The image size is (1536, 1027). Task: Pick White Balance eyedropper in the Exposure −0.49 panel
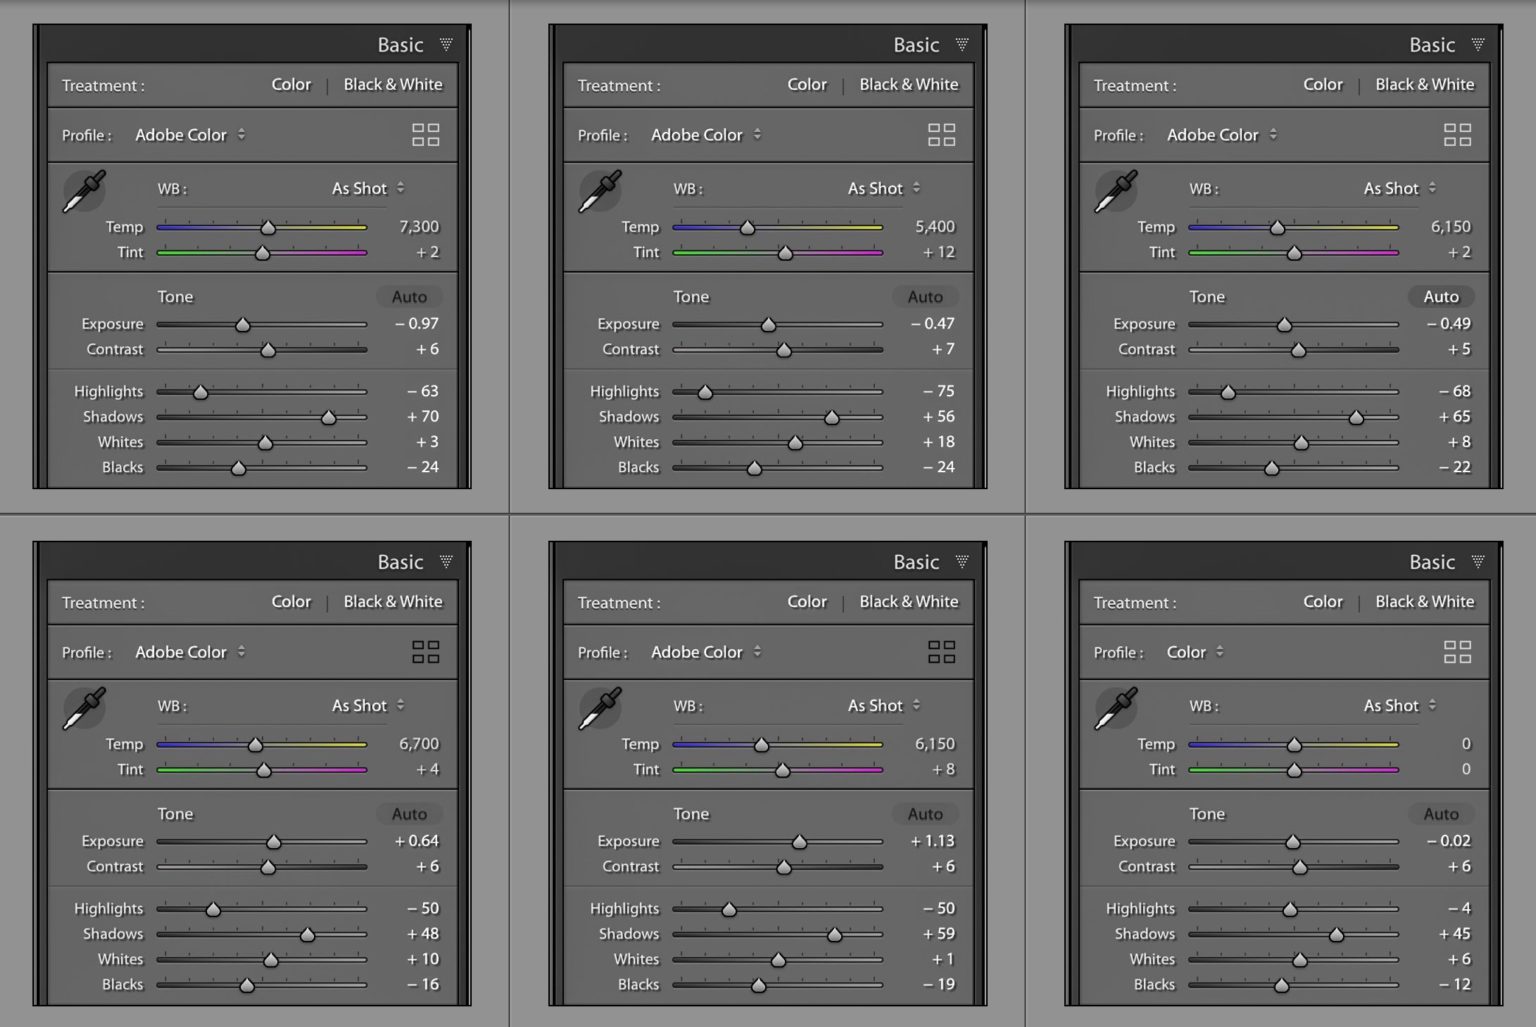(1117, 191)
